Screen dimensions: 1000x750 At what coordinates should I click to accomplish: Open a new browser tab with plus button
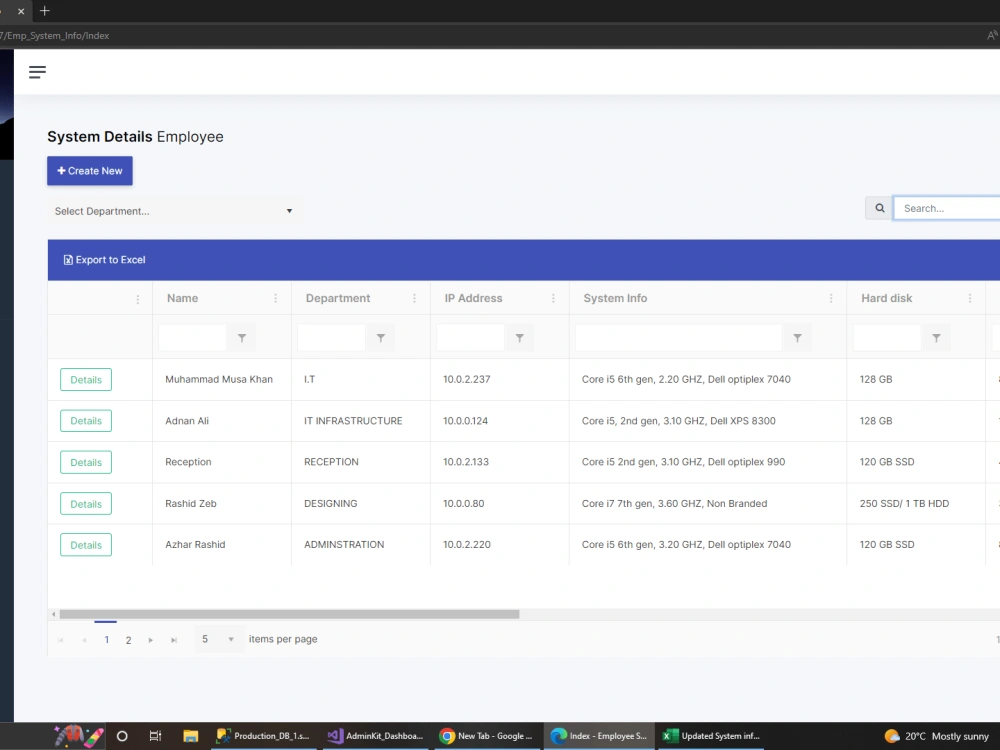[44, 11]
